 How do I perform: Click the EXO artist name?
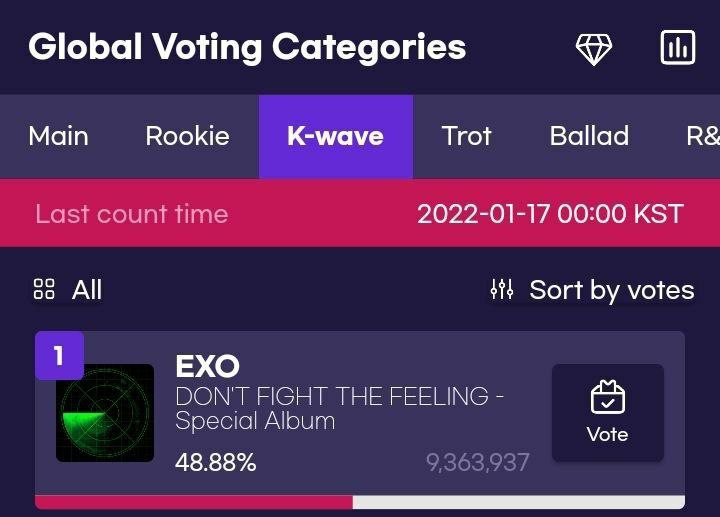pos(208,366)
